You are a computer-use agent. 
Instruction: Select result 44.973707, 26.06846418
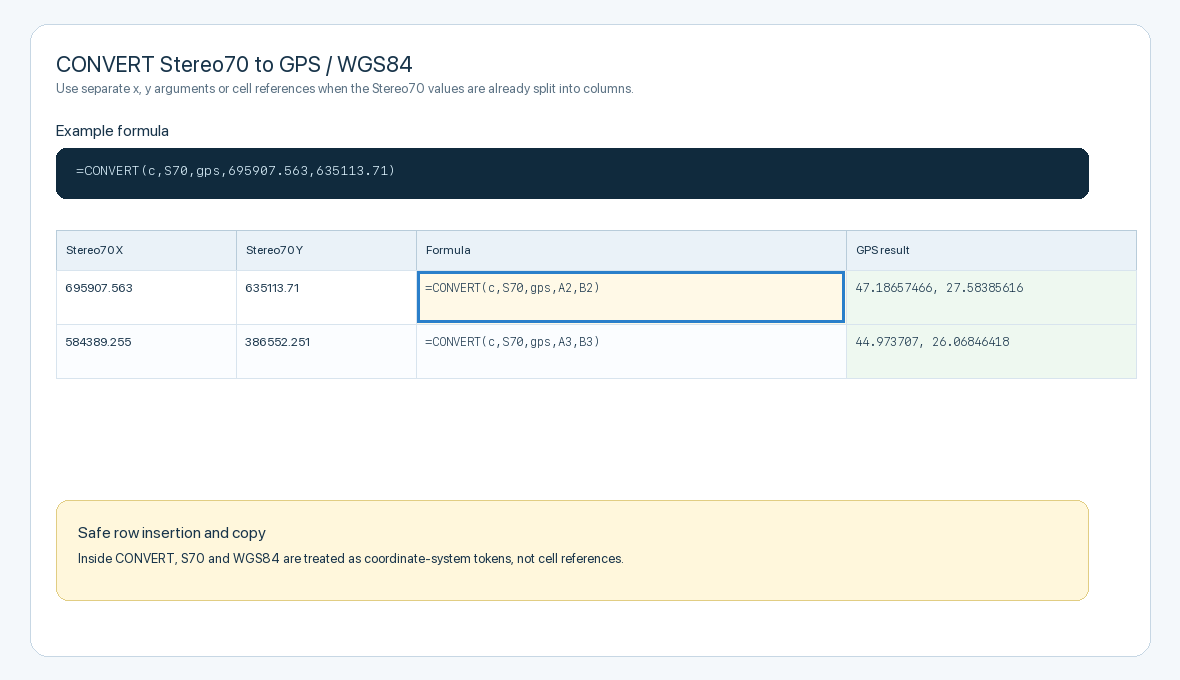(991, 352)
